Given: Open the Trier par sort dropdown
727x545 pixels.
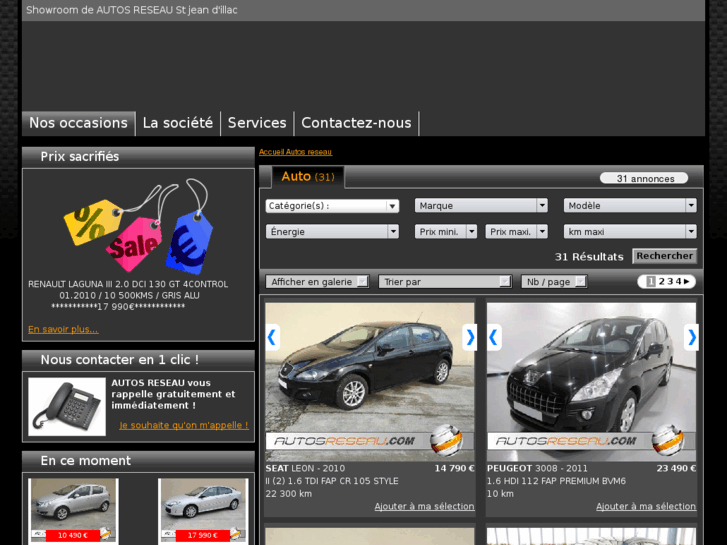Looking at the screenshot, I should 447,282.
